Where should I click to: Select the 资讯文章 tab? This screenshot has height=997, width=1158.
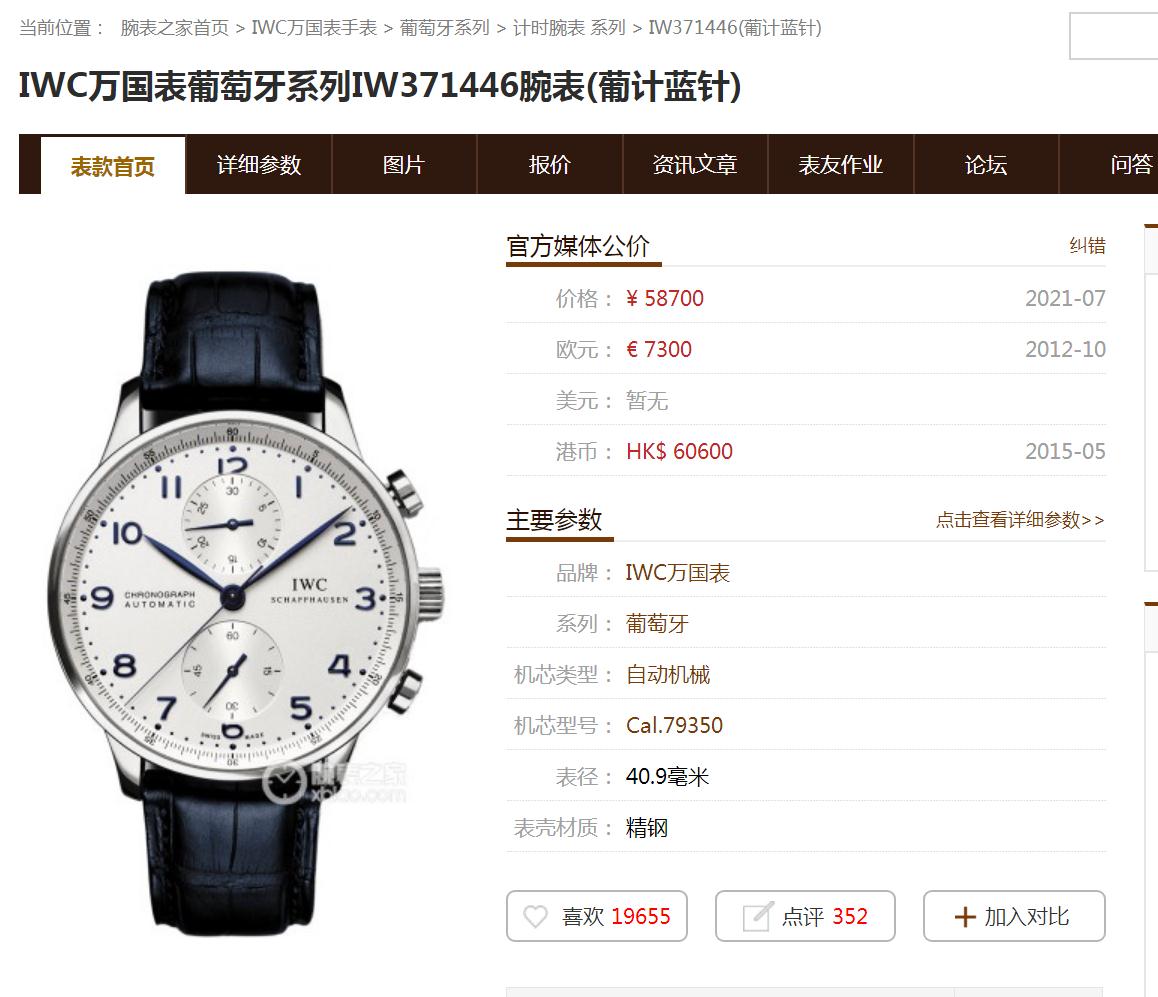695,164
